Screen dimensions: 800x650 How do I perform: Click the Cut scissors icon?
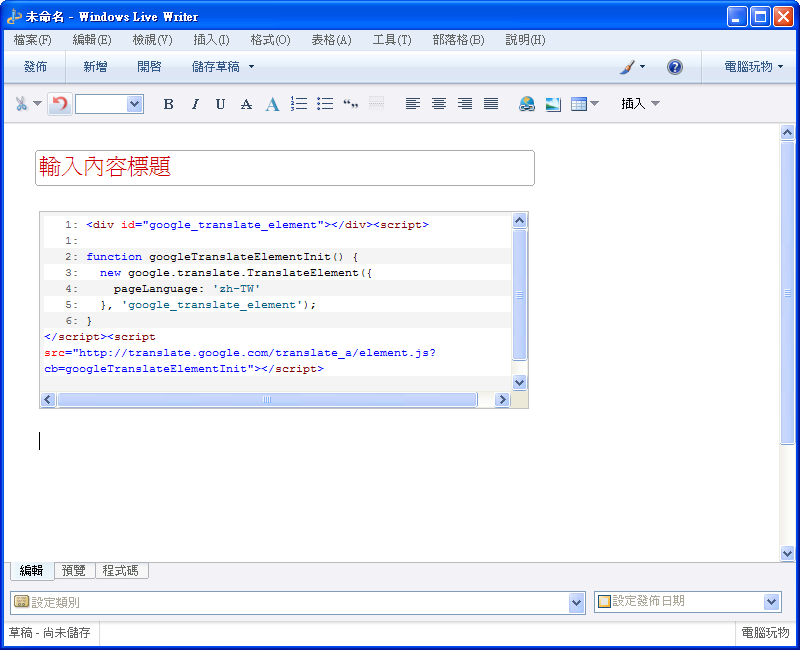tap(21, 104)
